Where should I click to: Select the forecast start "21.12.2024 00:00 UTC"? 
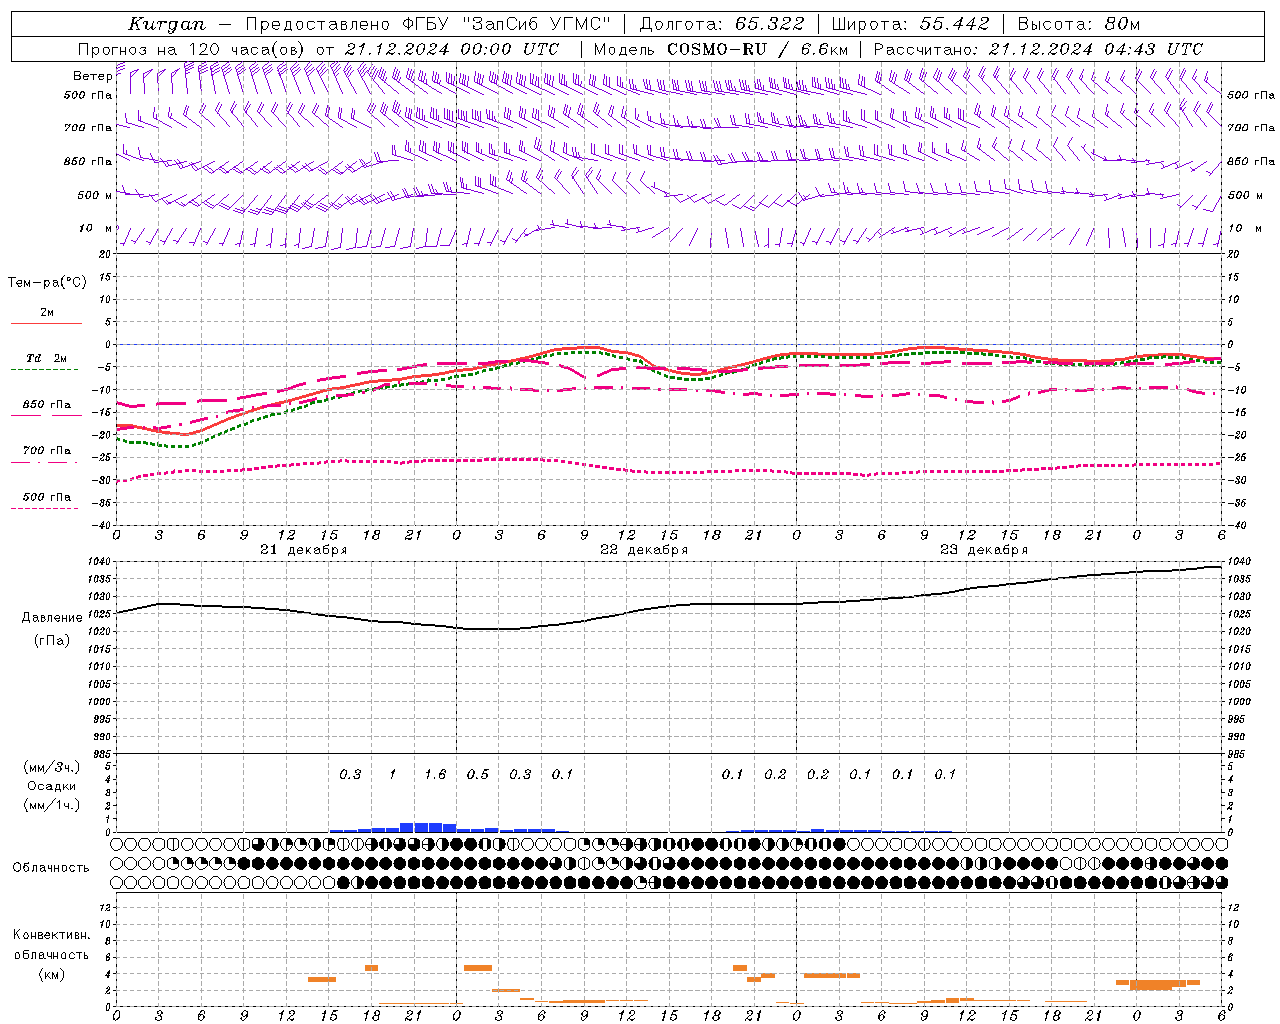click(x=452, y=49)
